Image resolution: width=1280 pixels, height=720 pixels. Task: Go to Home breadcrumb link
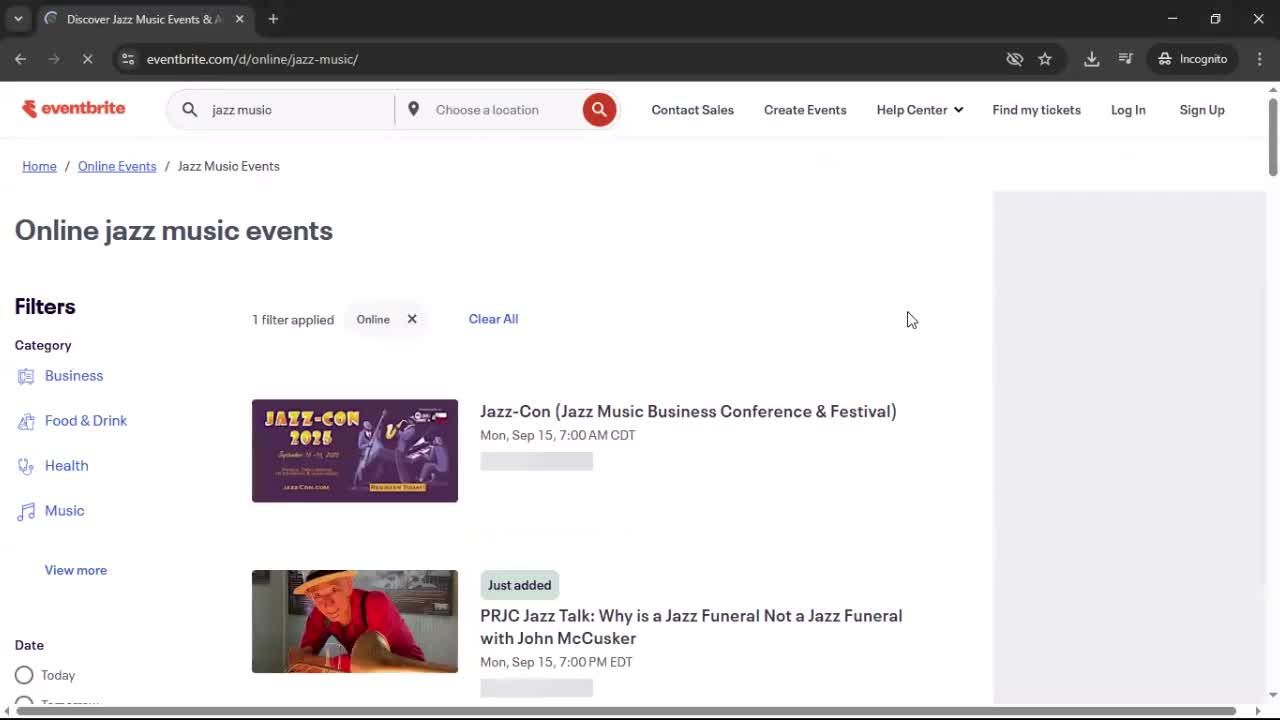[40, 166]
